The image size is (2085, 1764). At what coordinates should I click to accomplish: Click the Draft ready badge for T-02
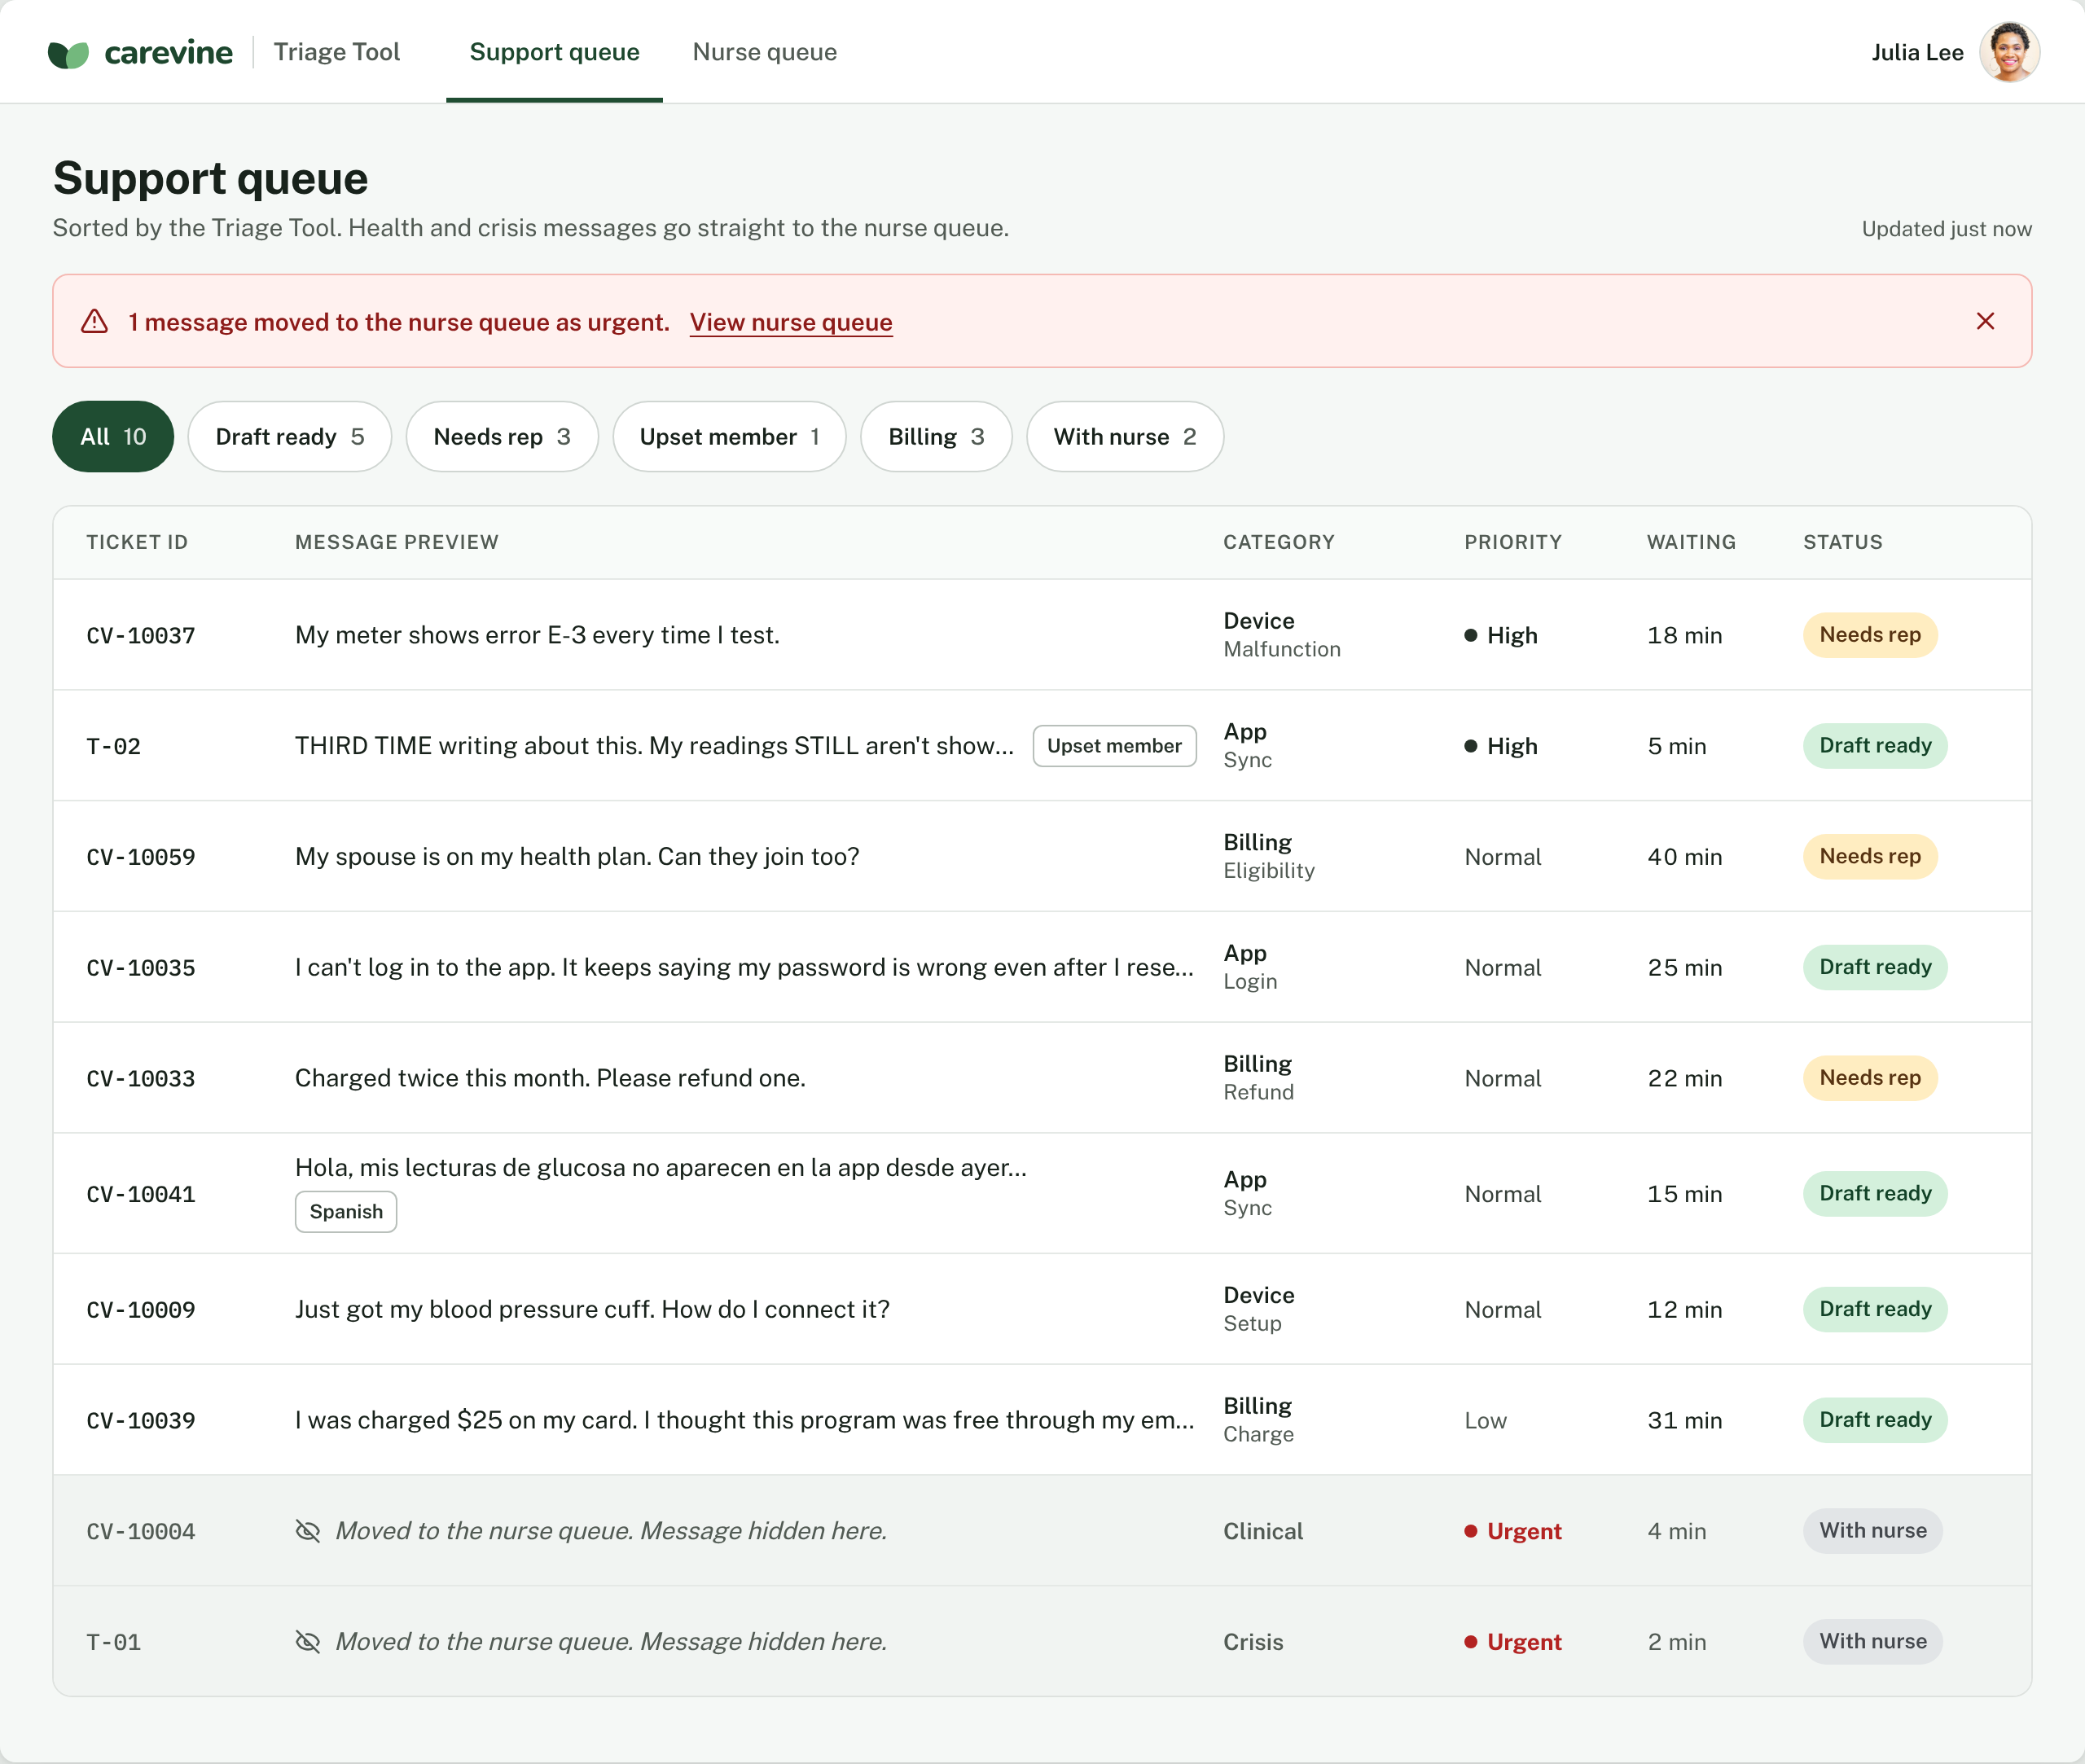click(1875, 746)
